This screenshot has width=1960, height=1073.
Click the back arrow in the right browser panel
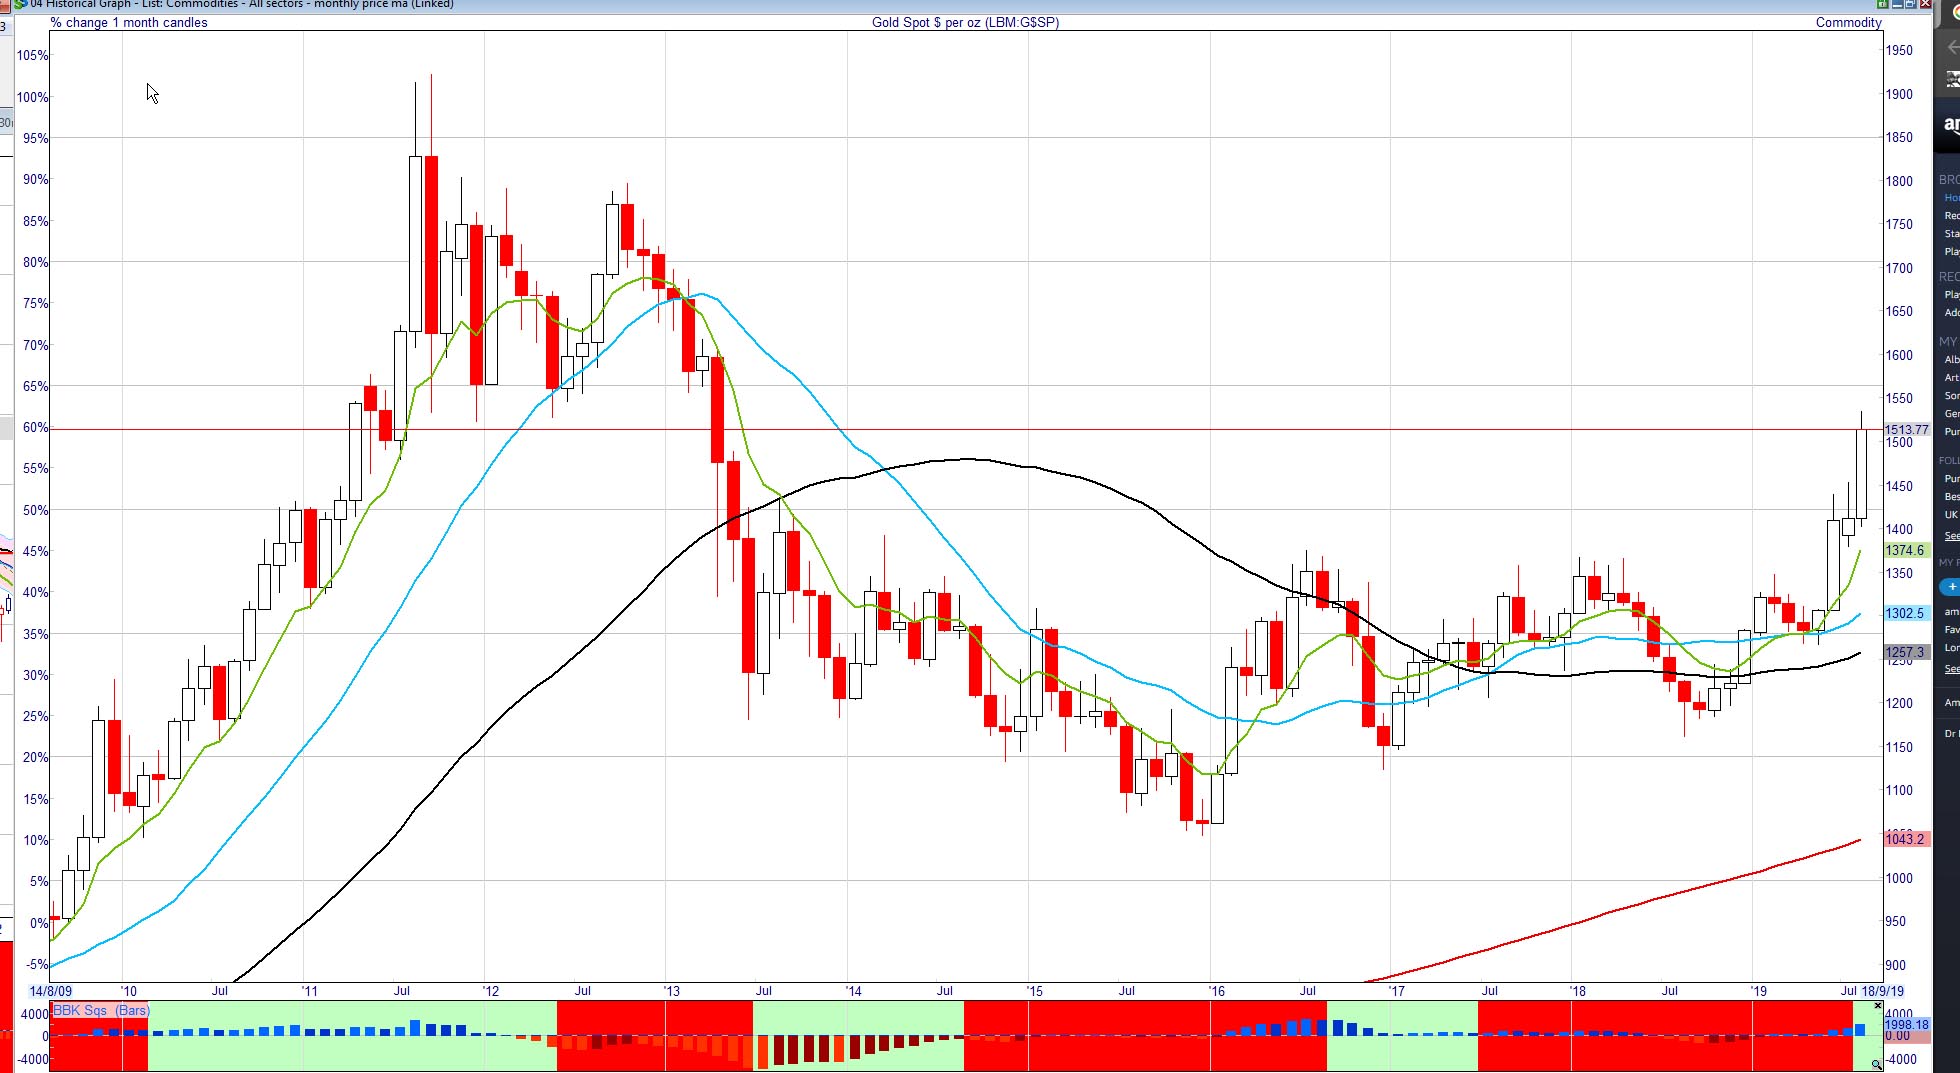(1952, 47)
